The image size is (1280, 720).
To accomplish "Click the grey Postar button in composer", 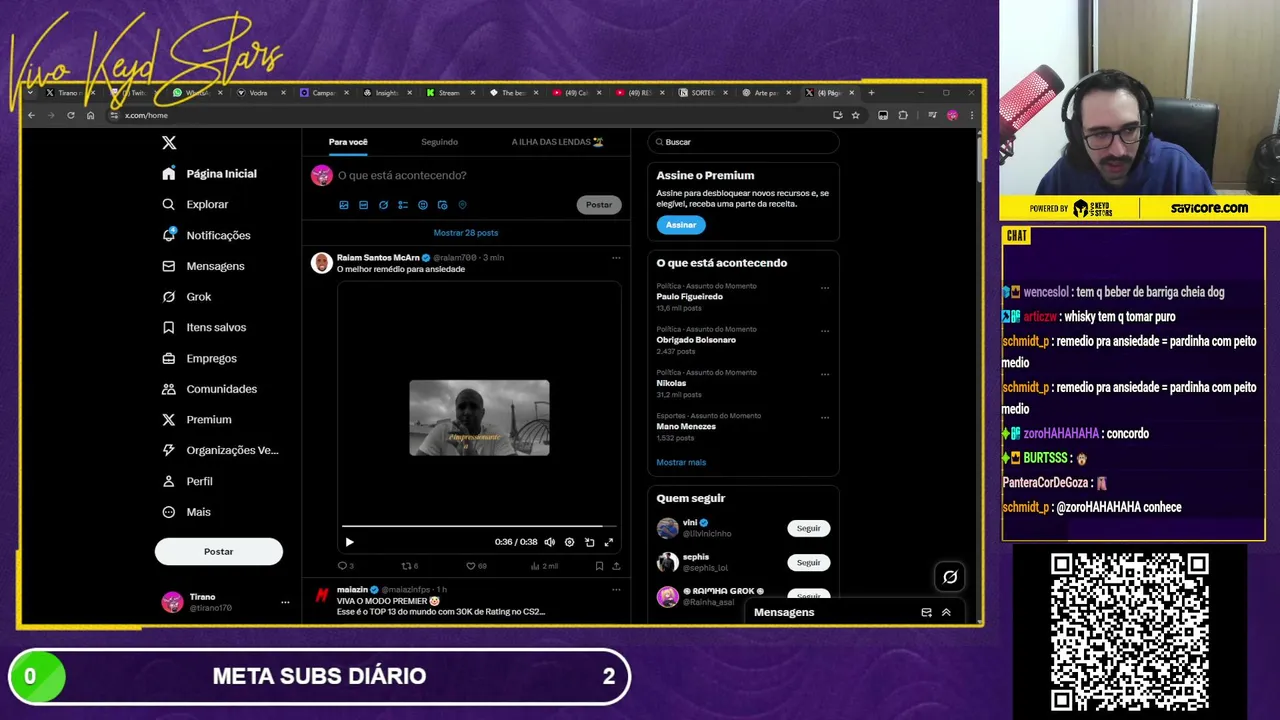I will pyautogui.click(x=599, y=205).
